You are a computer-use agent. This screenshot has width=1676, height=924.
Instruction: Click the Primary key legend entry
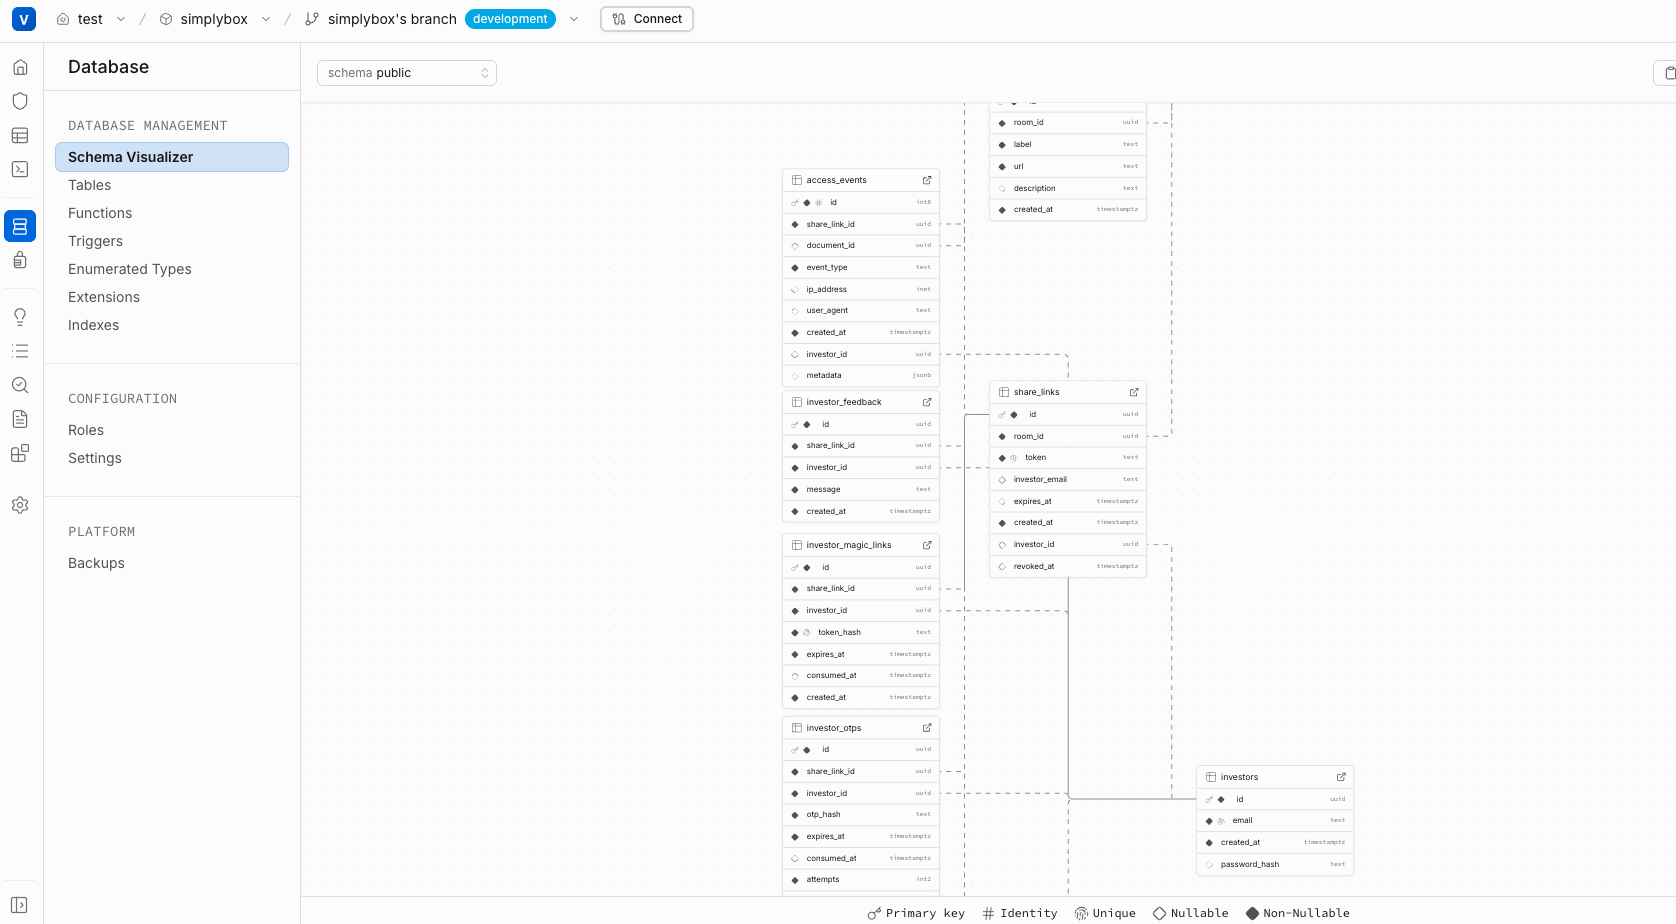point(916,913)
